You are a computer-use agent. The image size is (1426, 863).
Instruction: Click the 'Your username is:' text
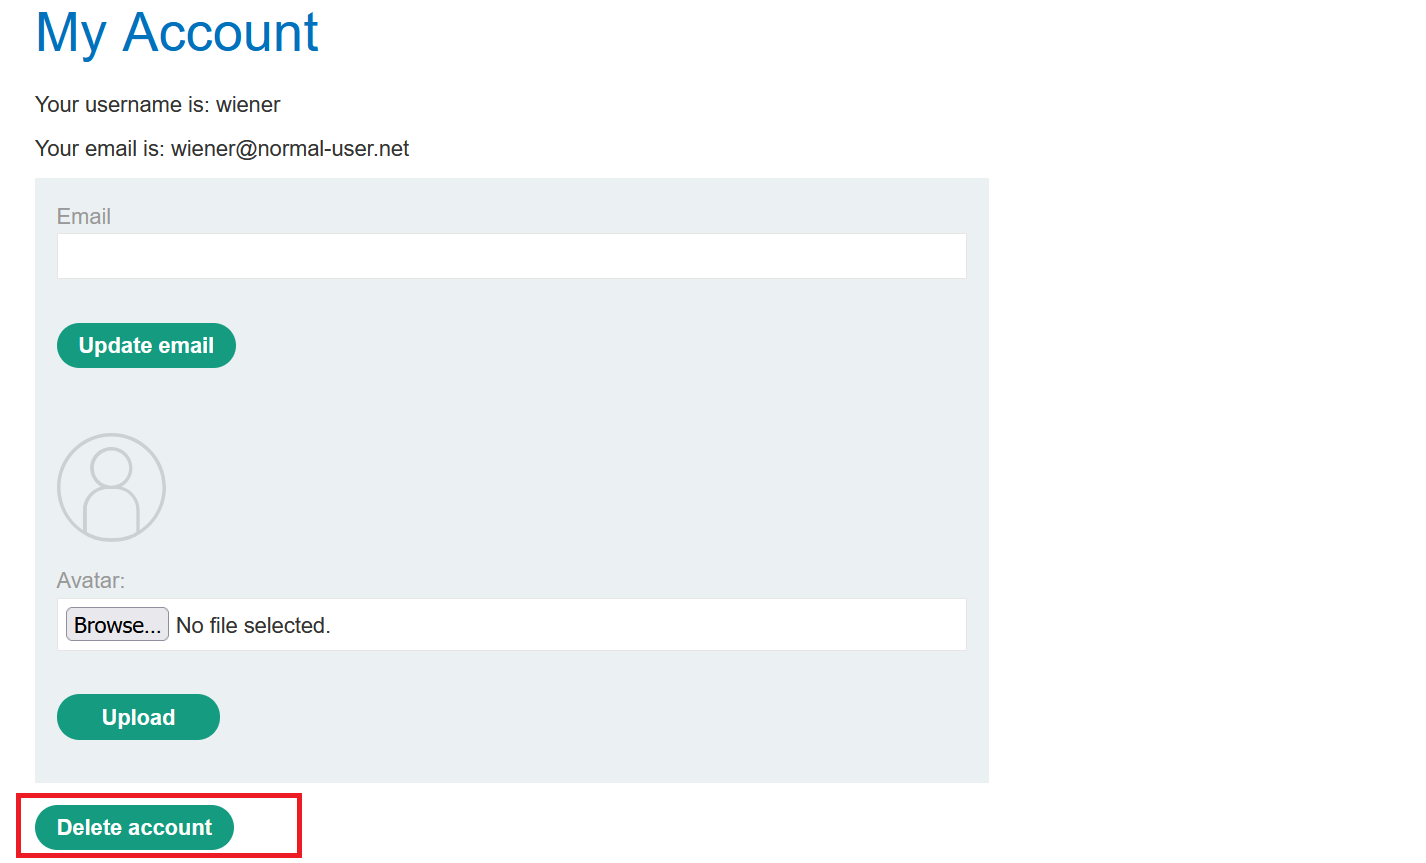tap(122, 105)
